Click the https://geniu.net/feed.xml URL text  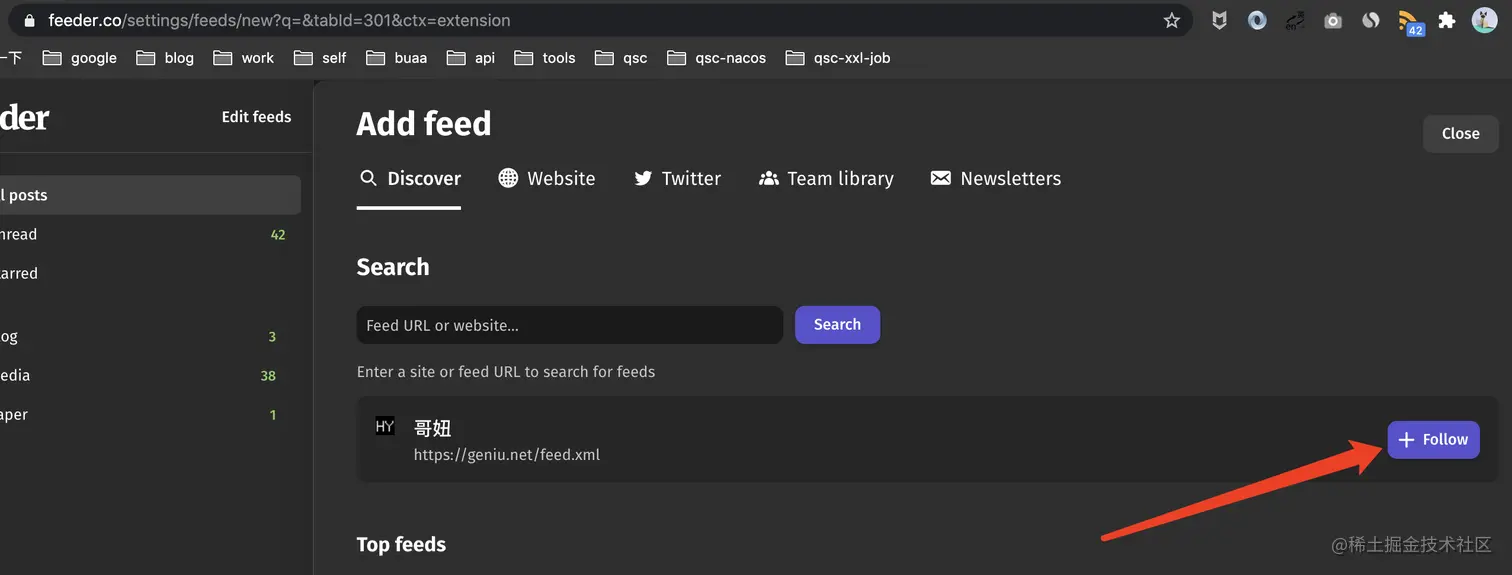tap(507, 455)
